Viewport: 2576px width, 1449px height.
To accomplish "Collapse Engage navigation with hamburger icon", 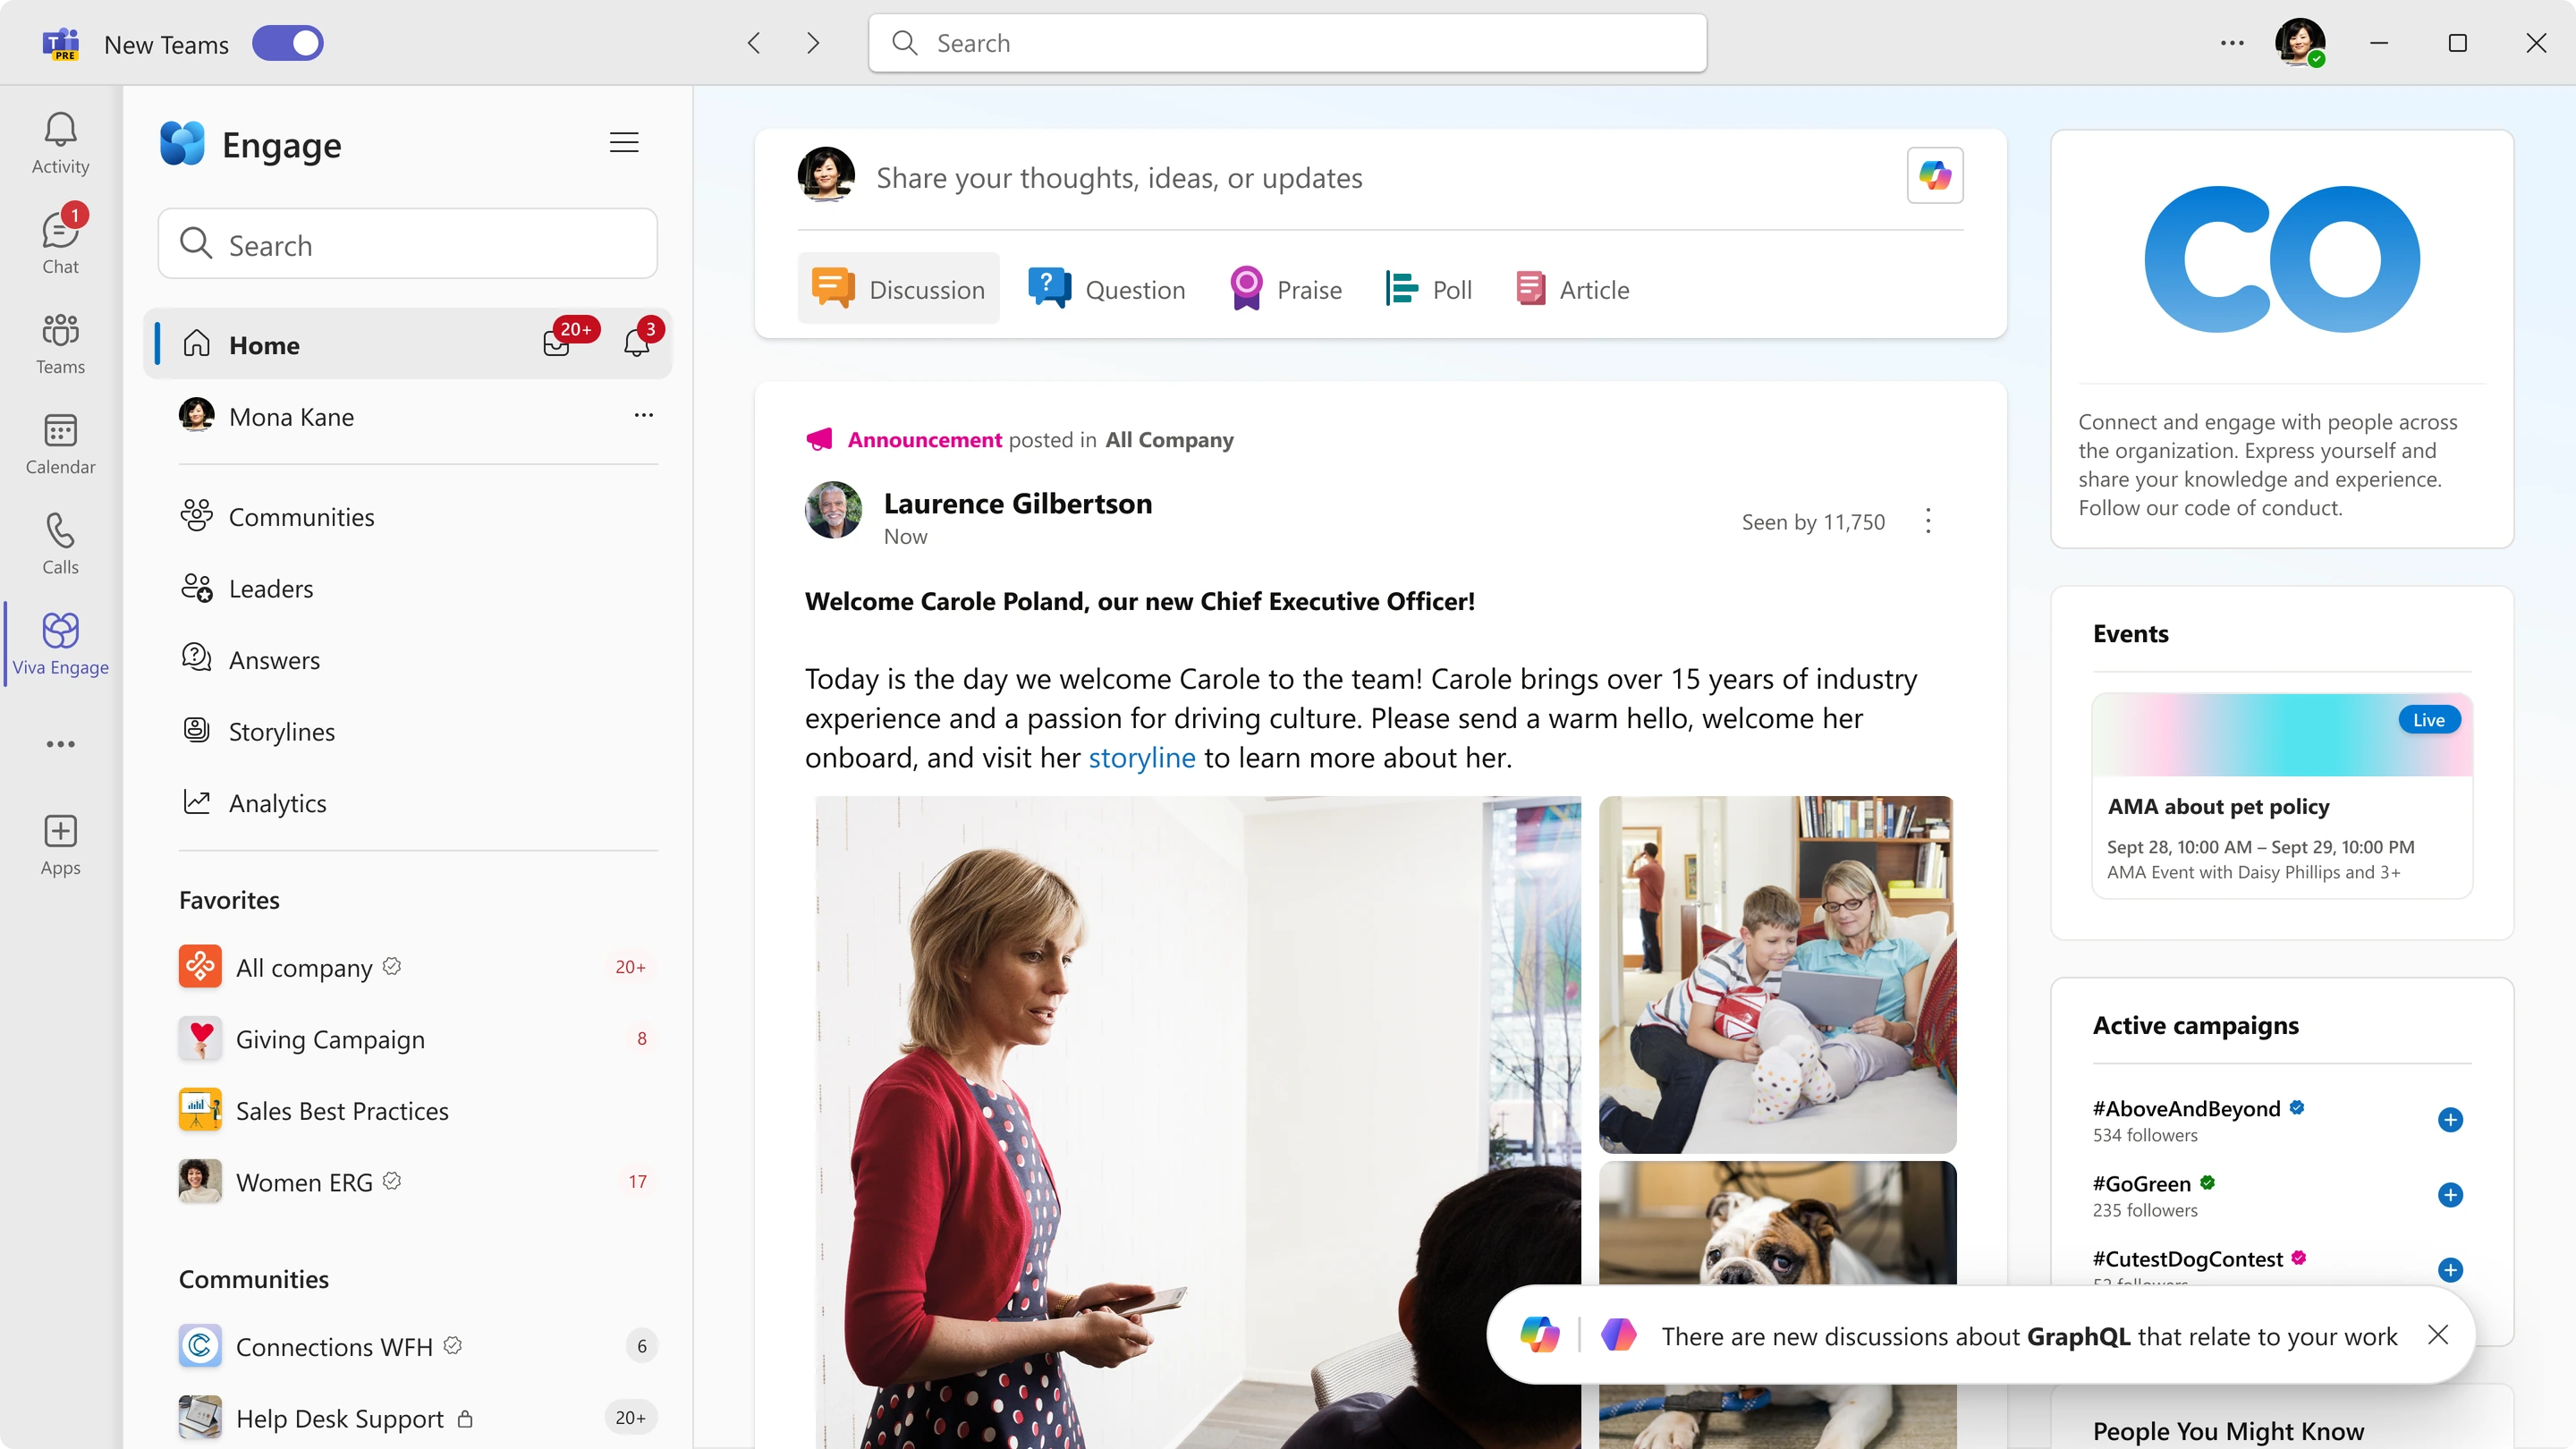I will pos(624,143).
